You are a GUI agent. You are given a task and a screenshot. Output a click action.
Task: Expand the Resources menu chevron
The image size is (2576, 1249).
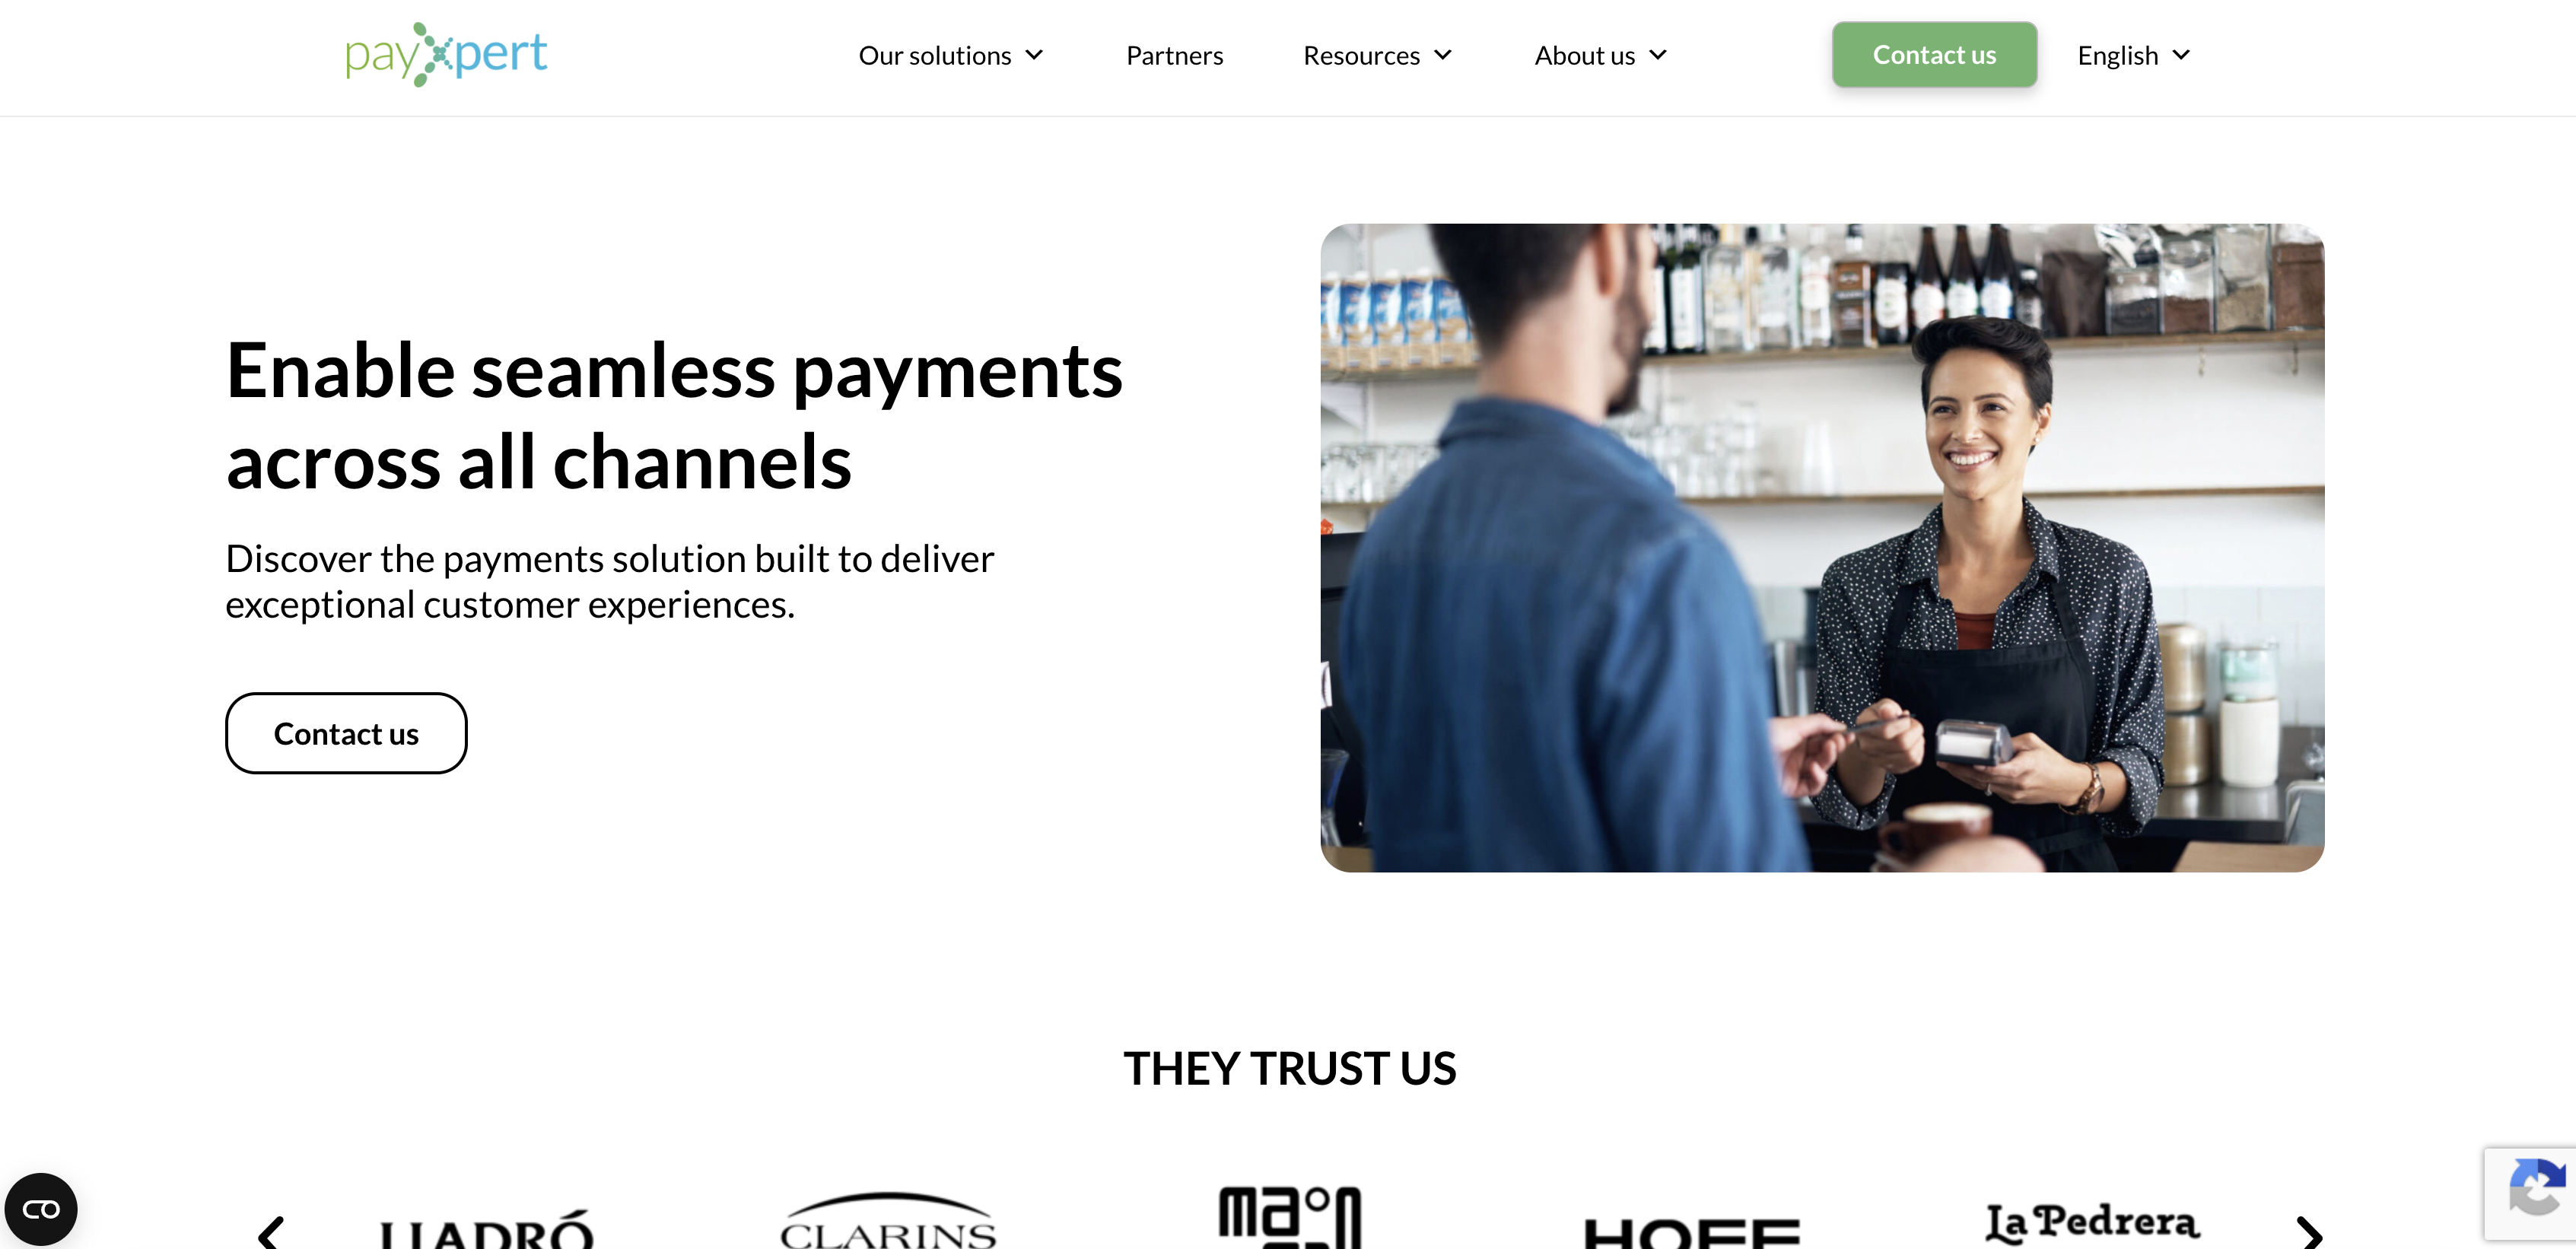click(1442, 55)
